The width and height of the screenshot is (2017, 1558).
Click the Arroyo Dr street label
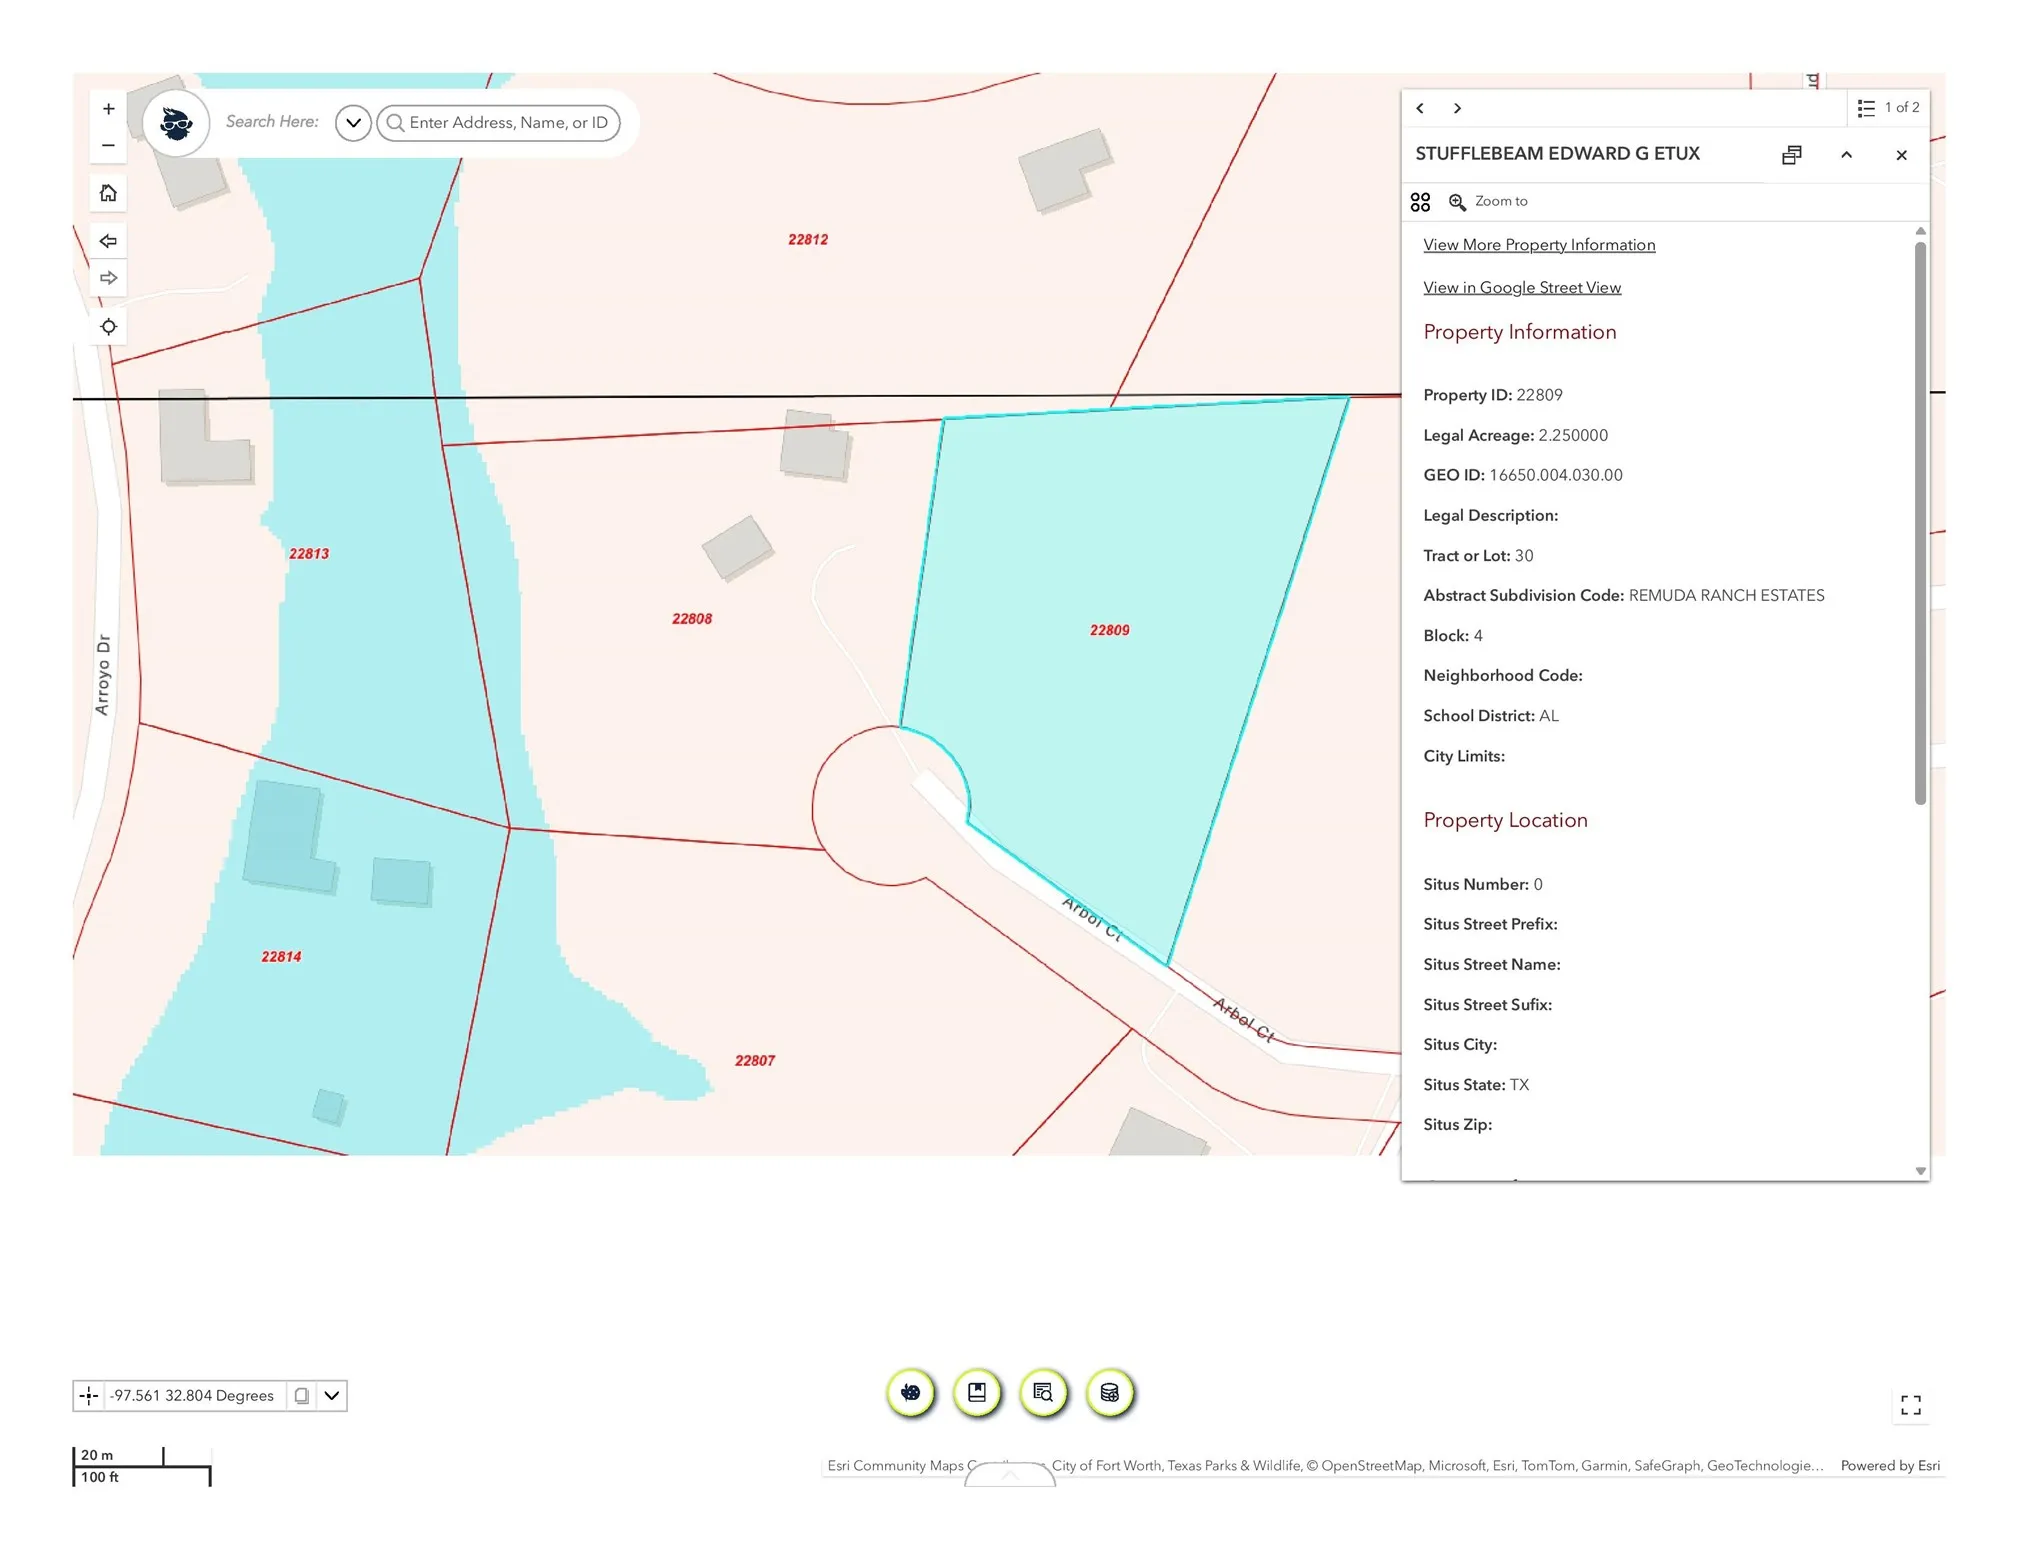(102, 675)
